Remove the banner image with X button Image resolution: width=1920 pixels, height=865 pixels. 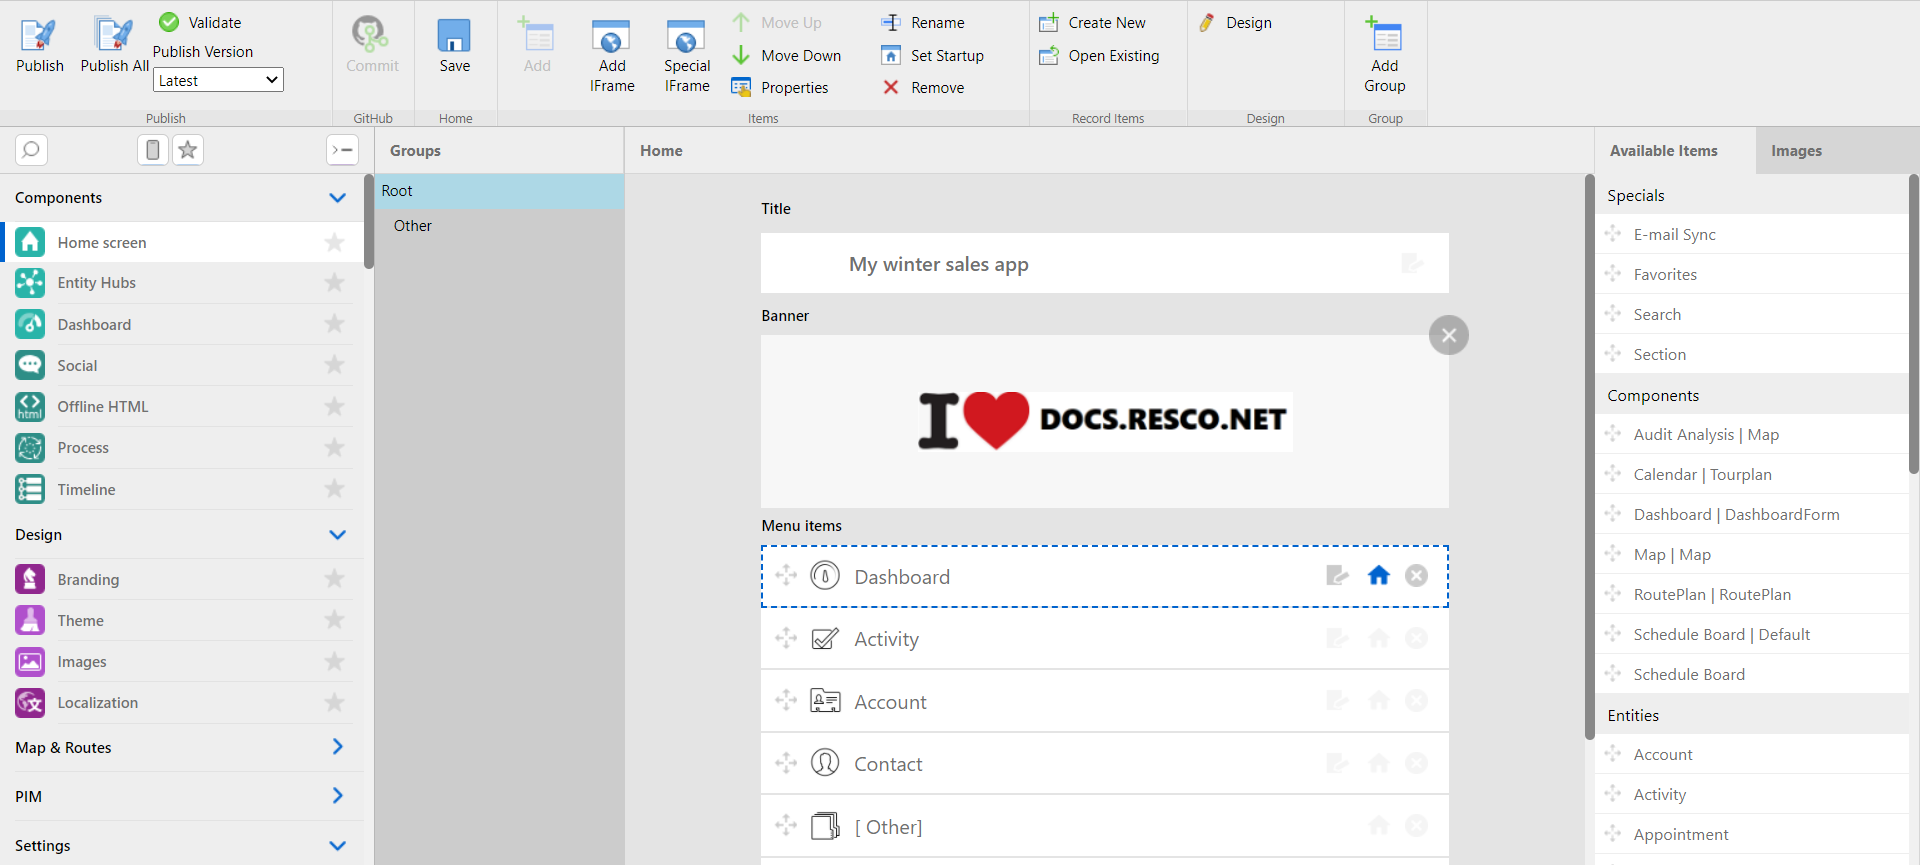pos(1448,335)
